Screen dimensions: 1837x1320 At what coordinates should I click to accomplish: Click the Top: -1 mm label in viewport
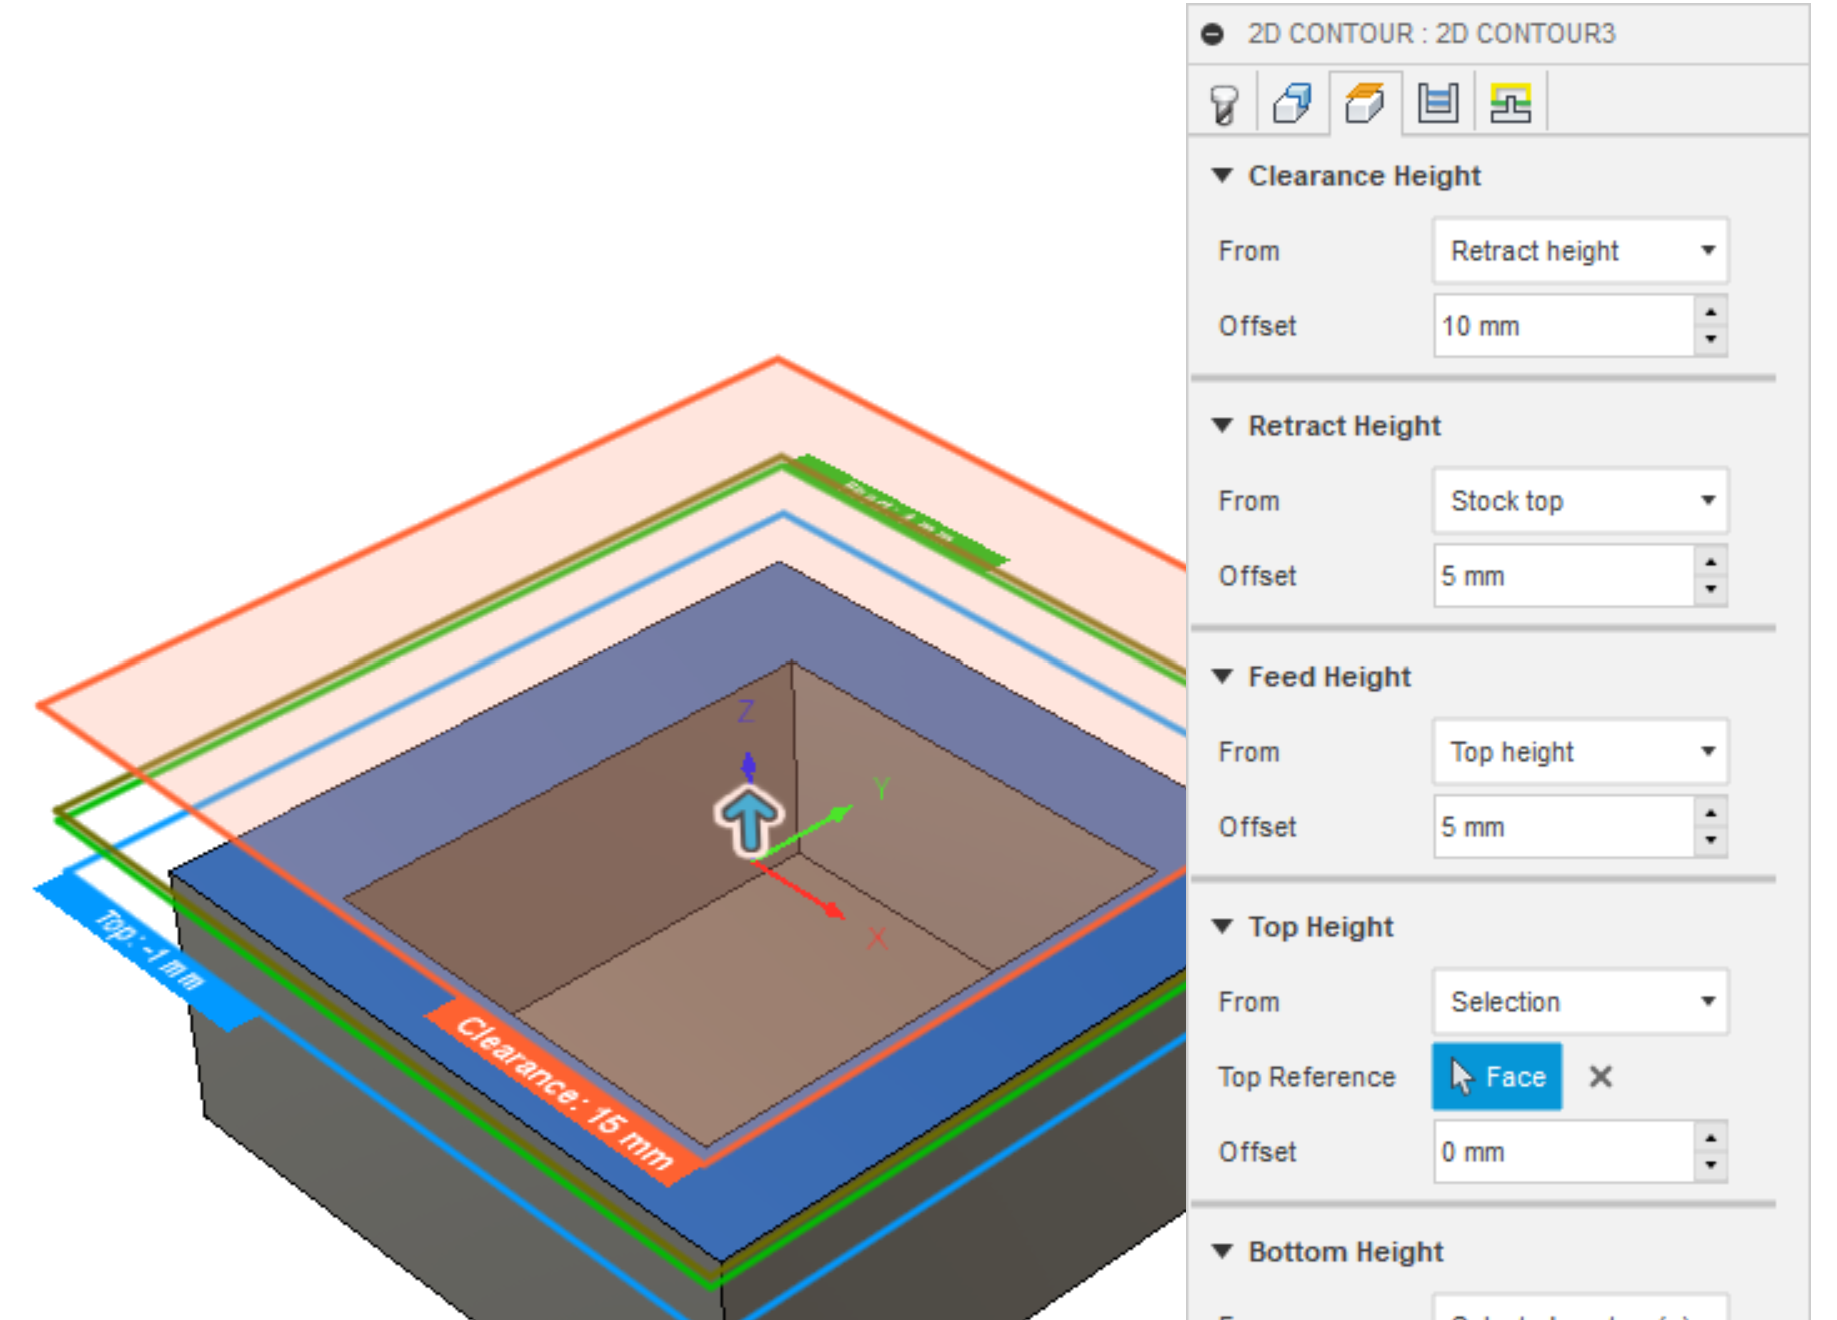[x=148, y=949]
